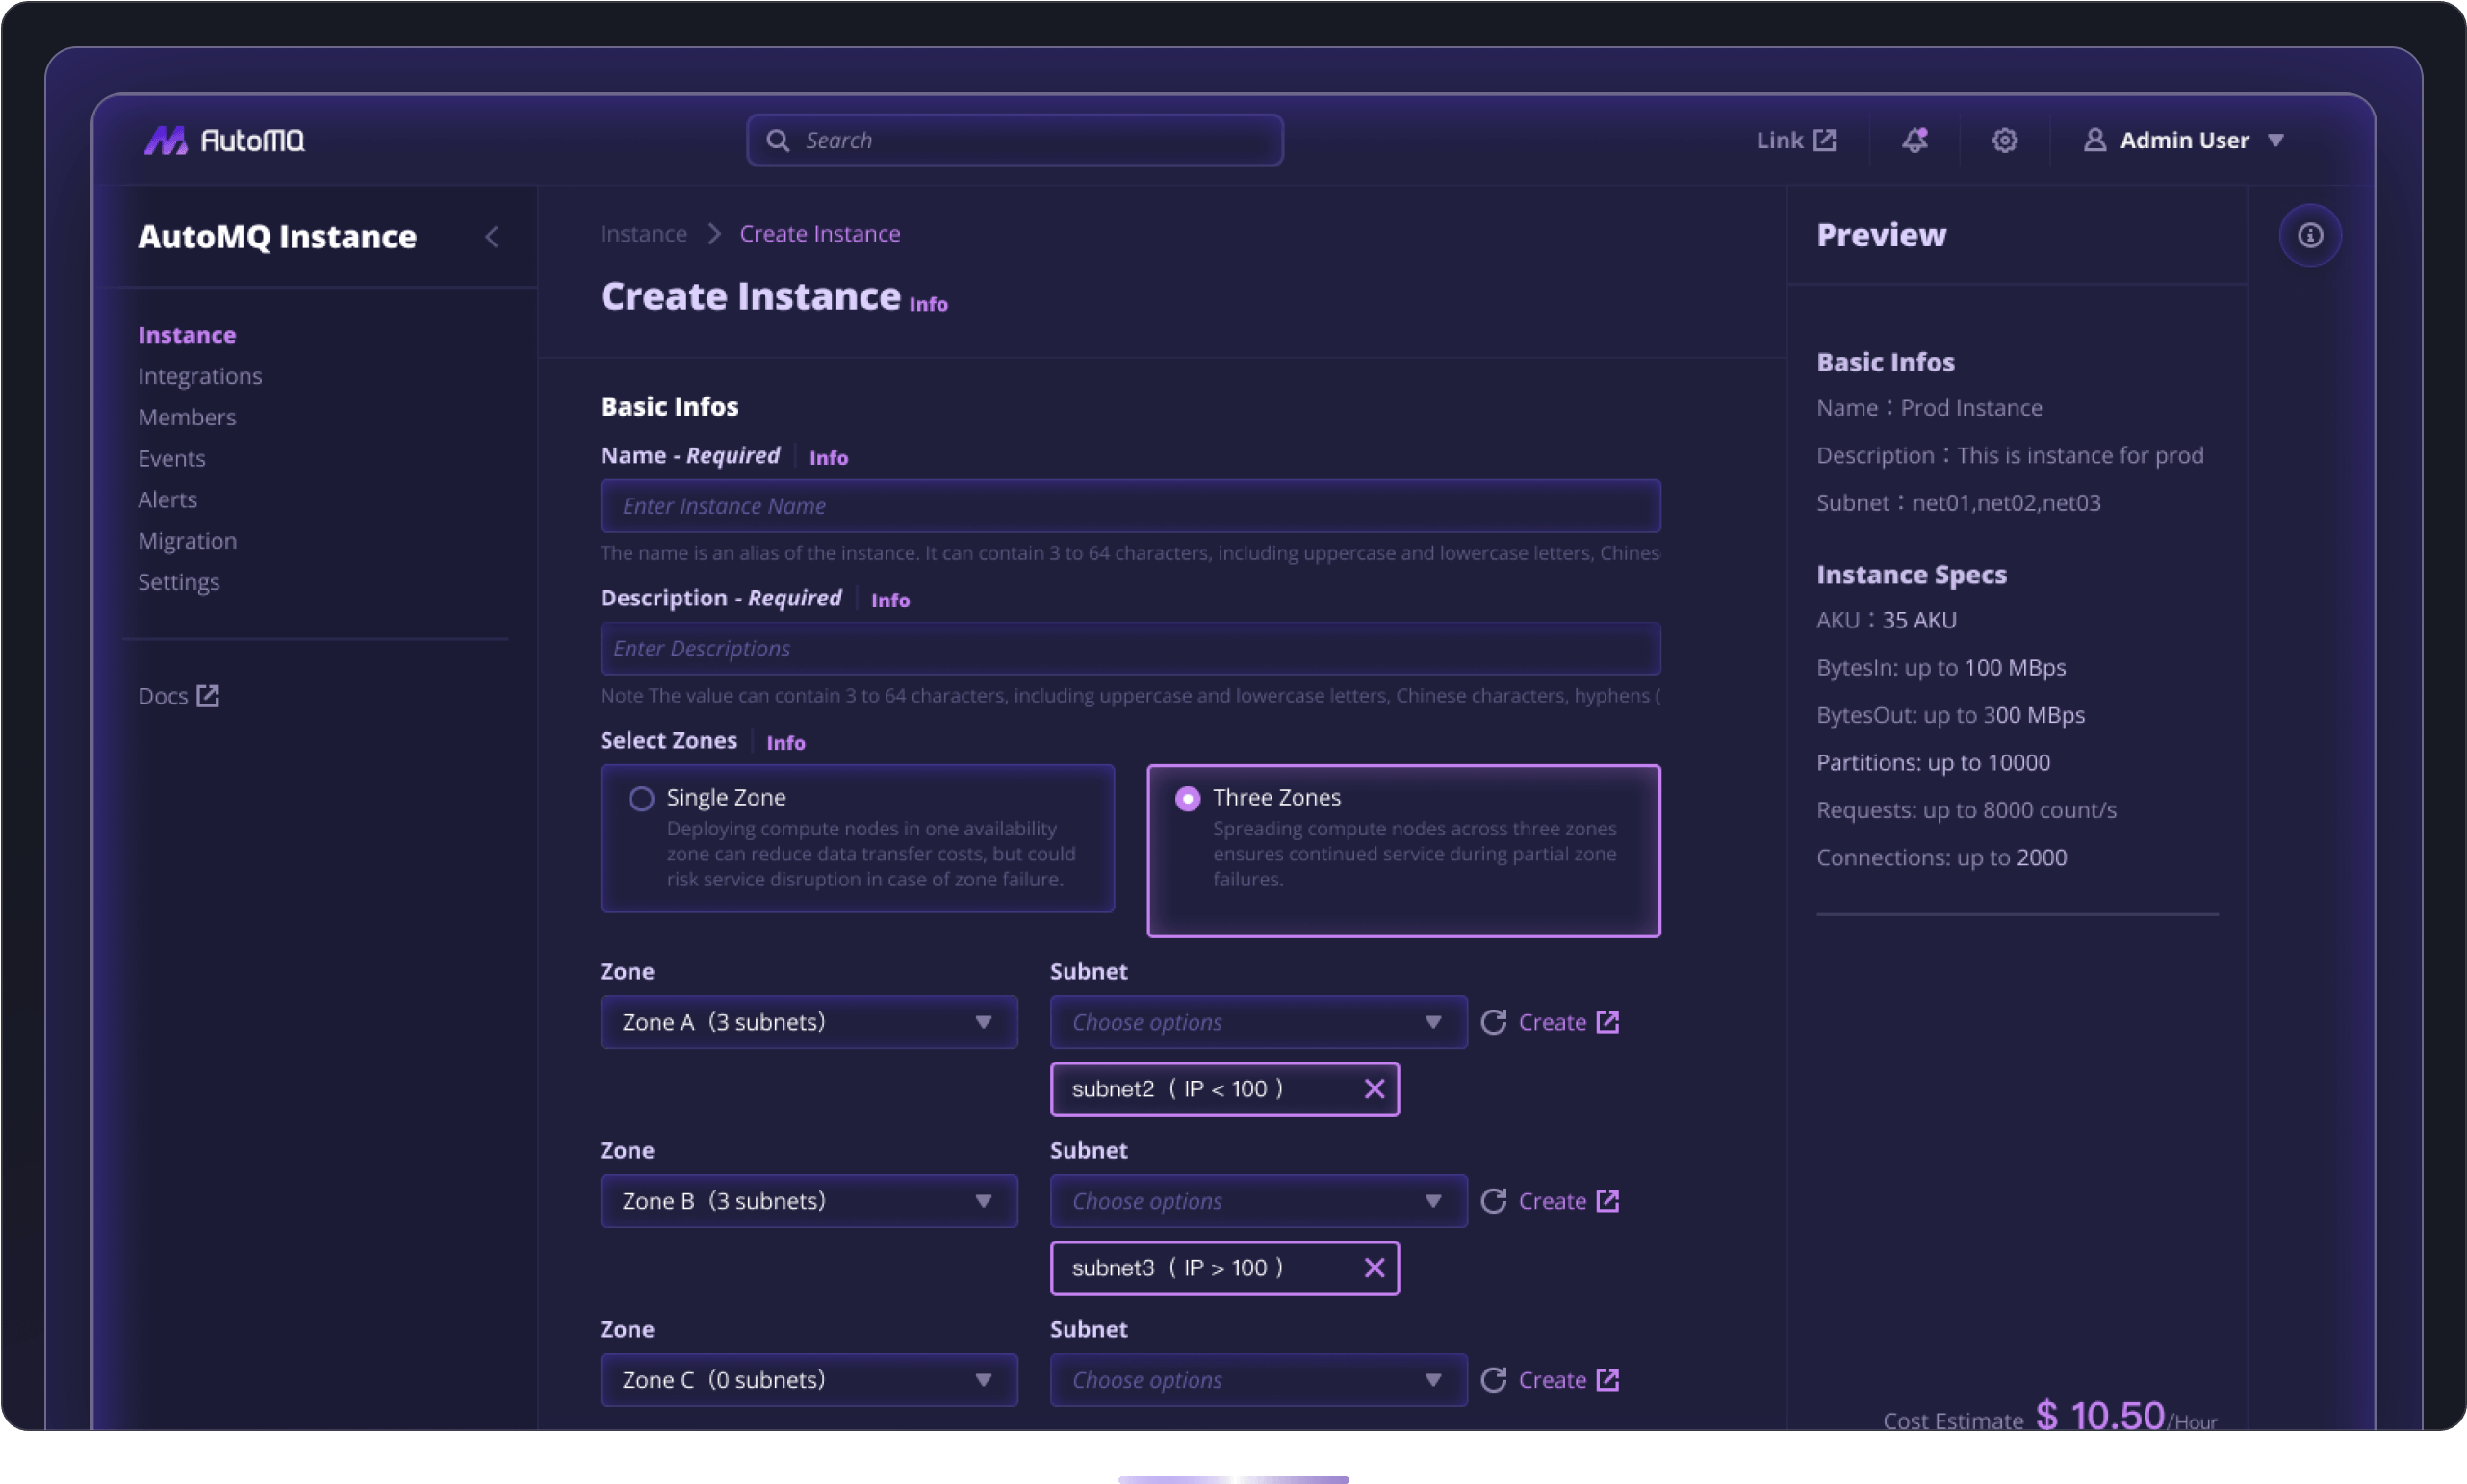This screenshot has height=1484, width=2467.
Task: Select the Single Zone radio option
Action: (641, 798)
